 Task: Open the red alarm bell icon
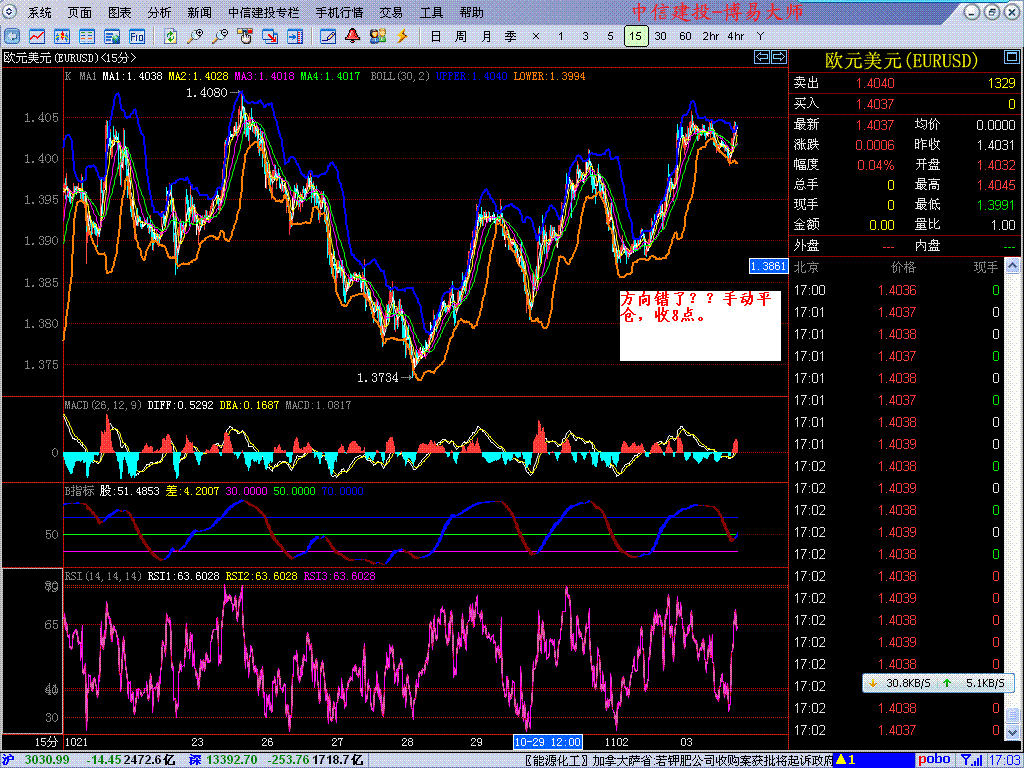[x=353, y=36]
